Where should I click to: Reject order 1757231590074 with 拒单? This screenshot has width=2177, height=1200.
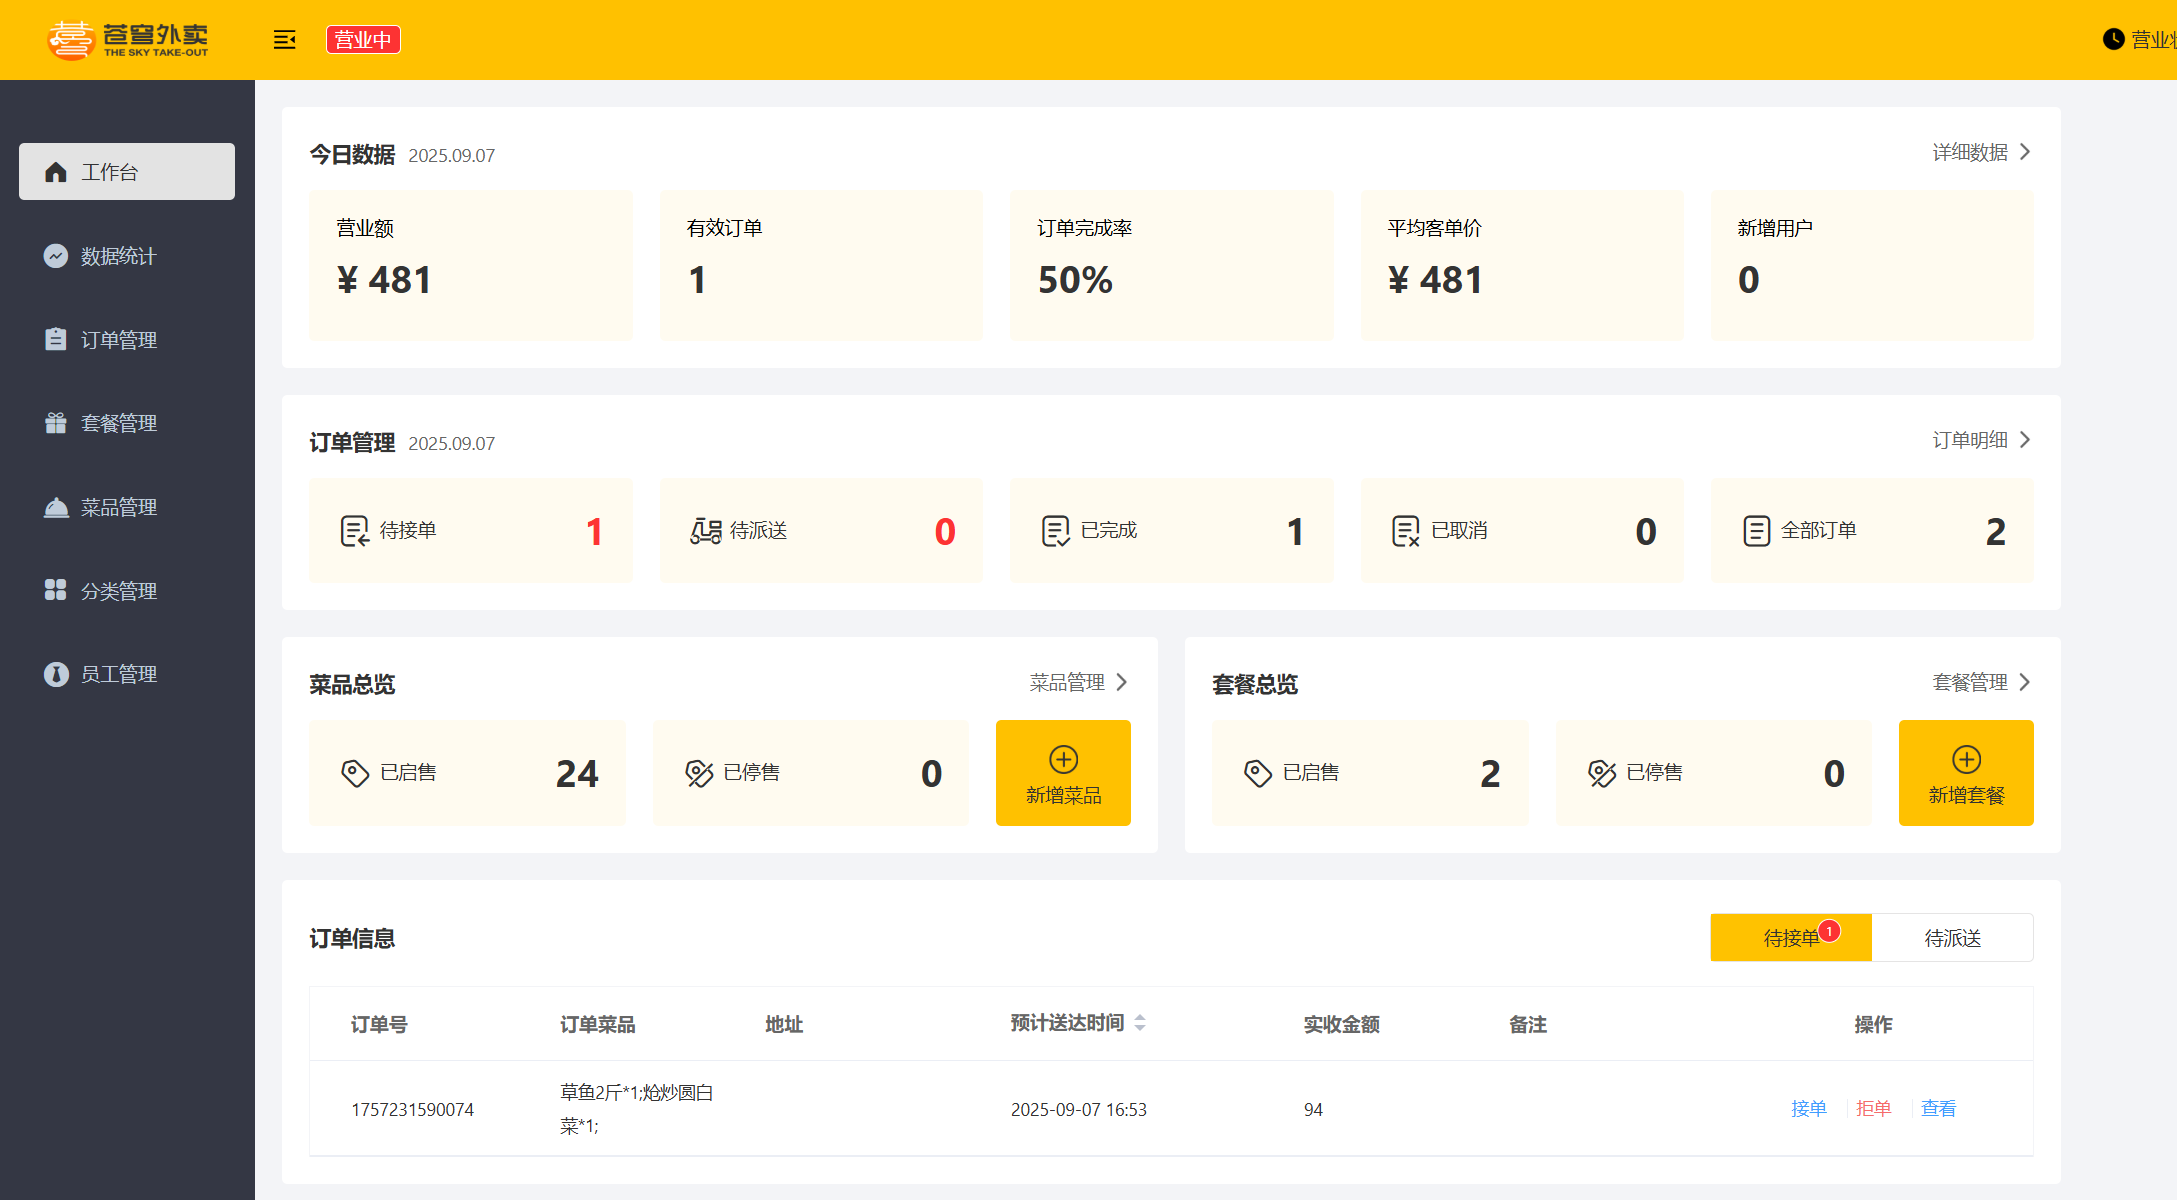pos(1874,1108)
